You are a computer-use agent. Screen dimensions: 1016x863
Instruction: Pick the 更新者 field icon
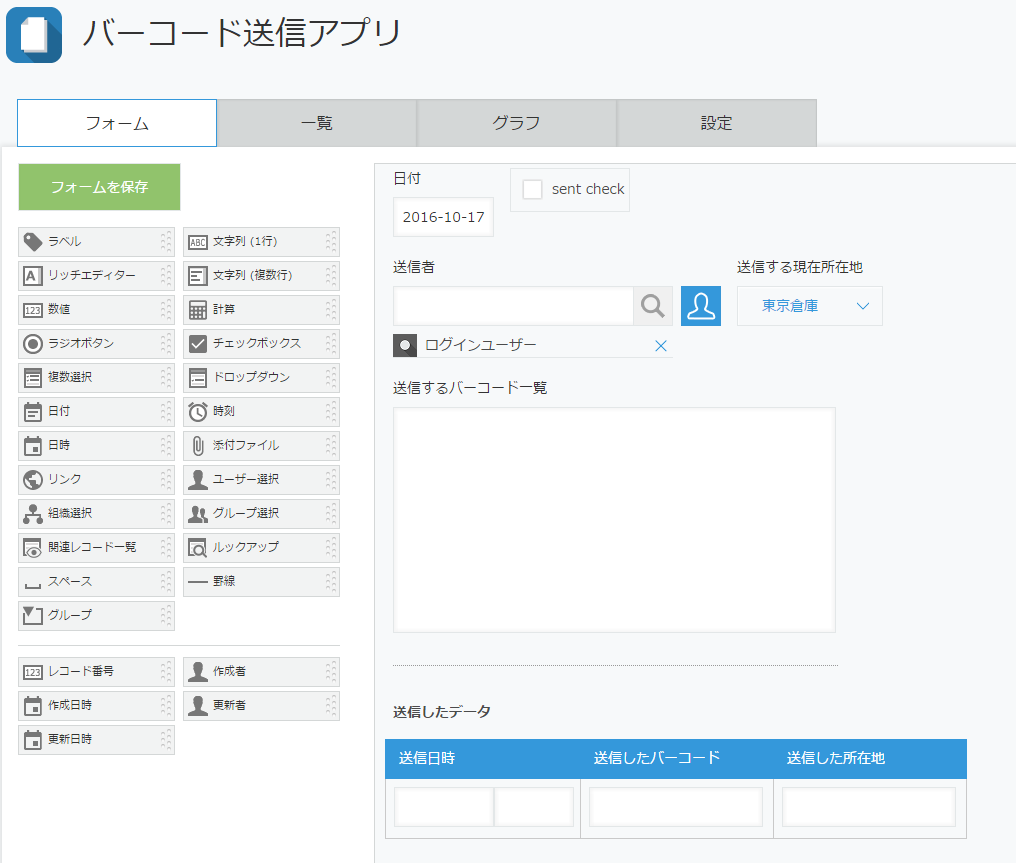pos(198,706)
